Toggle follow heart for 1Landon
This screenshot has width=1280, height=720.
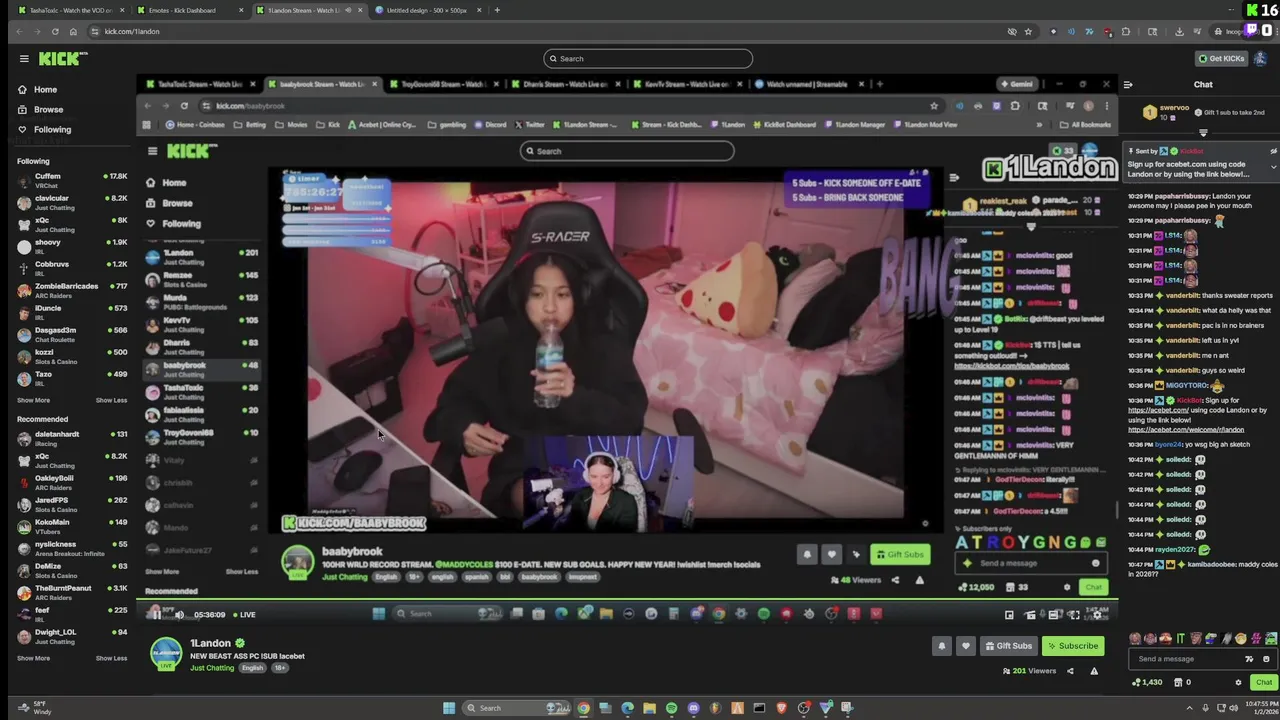tap(965, 646)
